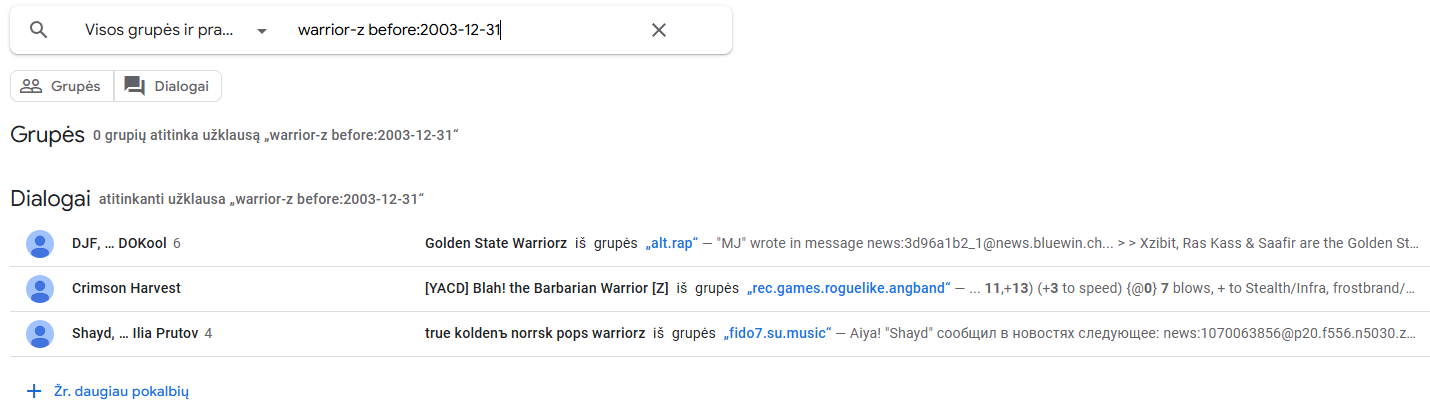The height and width of the screenshot is (409, 1430).
Task: Select the Grupės filter tab
Action: [x=62, y=86]
